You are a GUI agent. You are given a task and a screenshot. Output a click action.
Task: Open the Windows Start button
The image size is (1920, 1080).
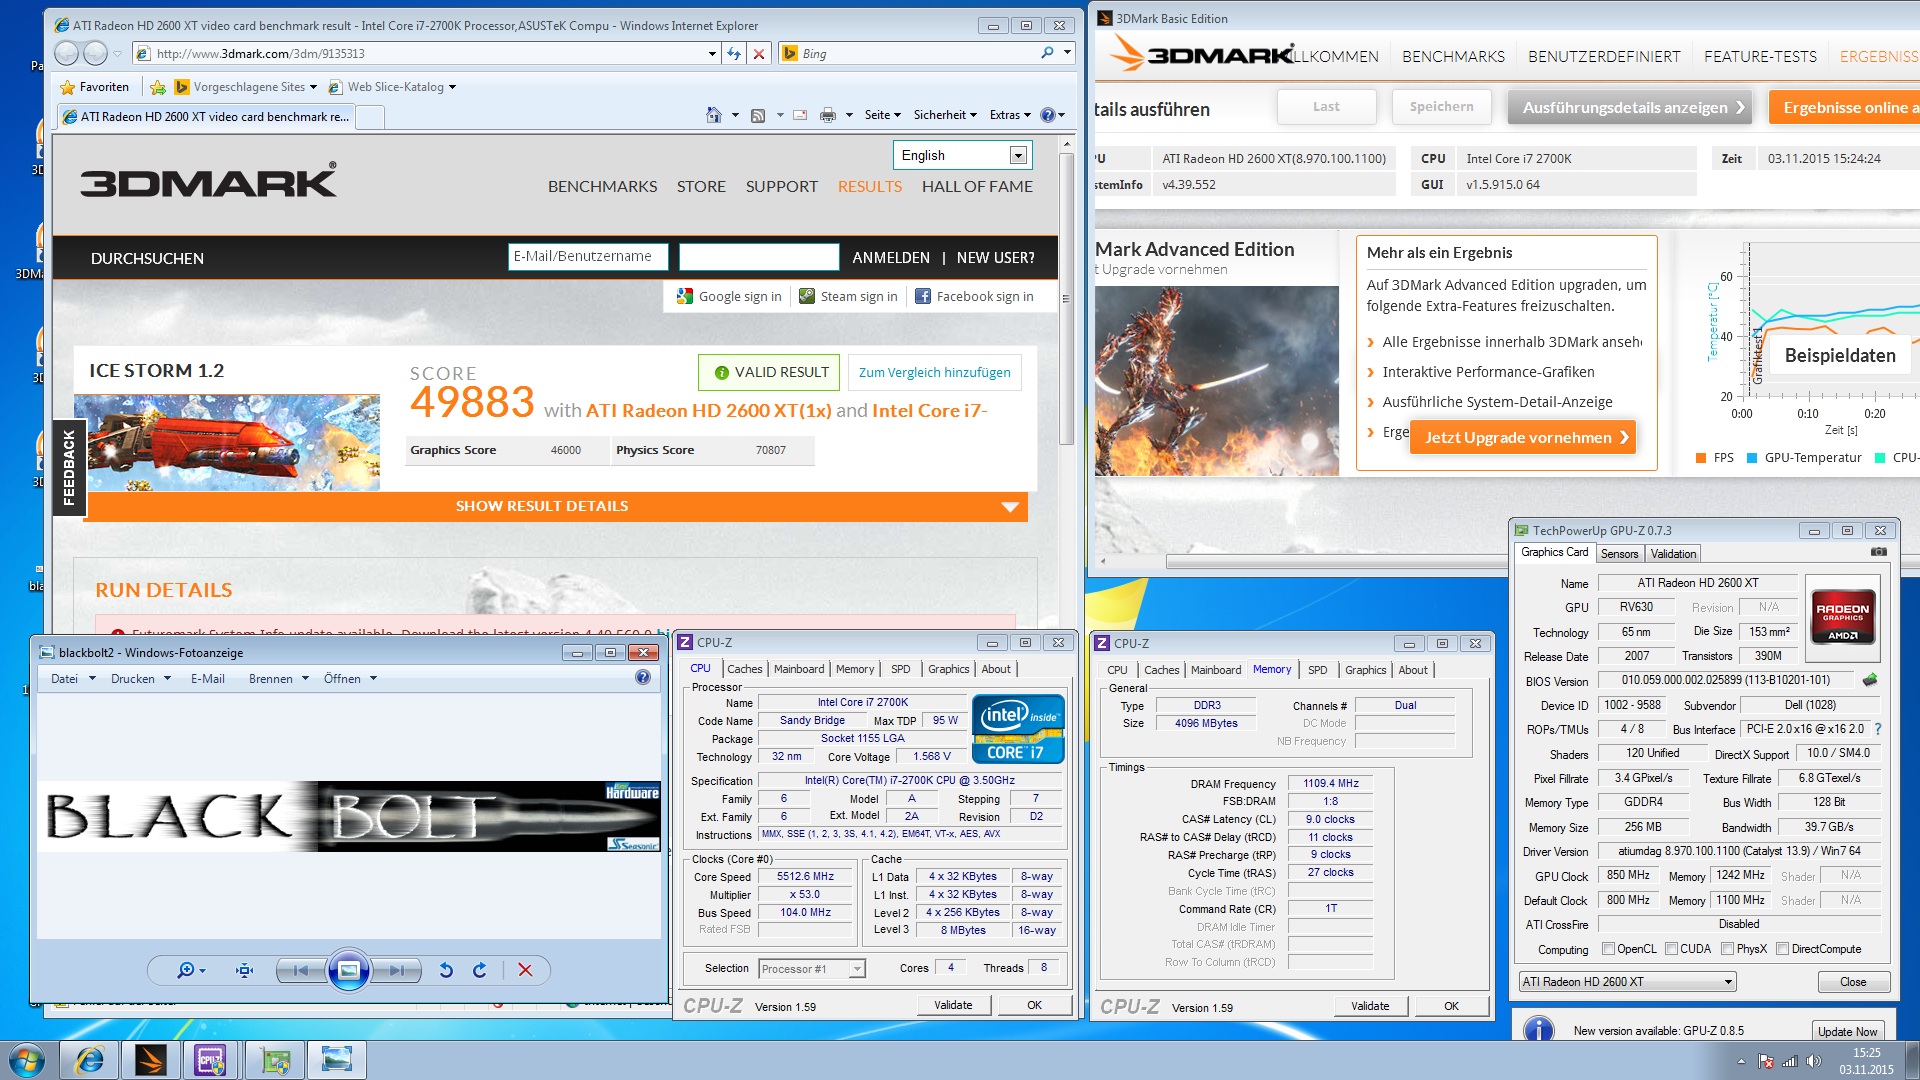(27, 1059)
